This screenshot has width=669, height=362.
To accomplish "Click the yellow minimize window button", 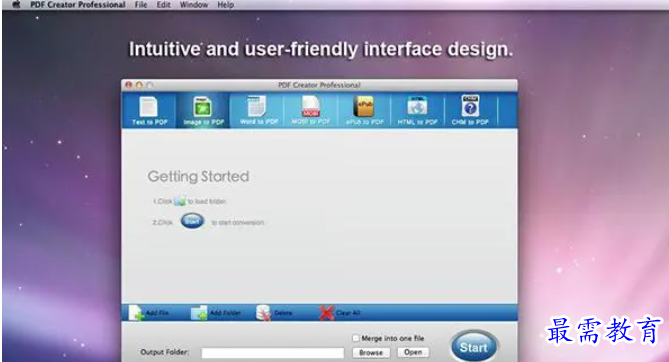I will click(x=139, y=85).
